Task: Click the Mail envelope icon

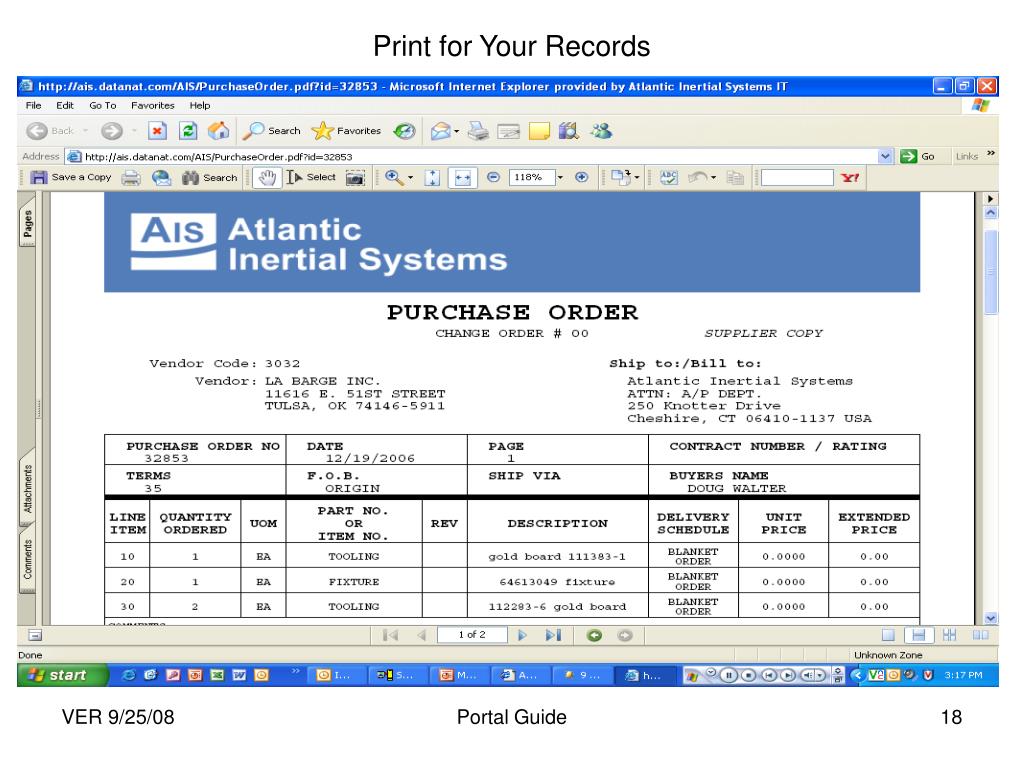Action: 441,131
